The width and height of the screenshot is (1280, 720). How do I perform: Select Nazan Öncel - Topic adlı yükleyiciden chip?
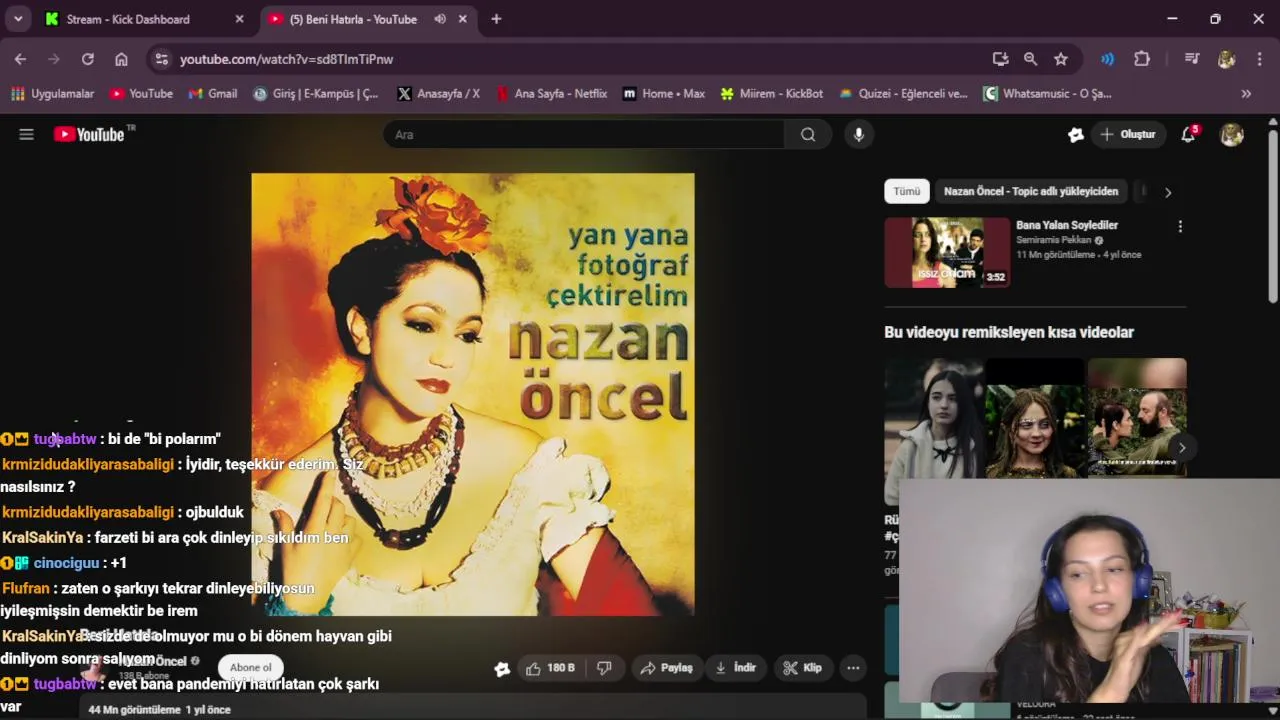(x=1031, y=191)
